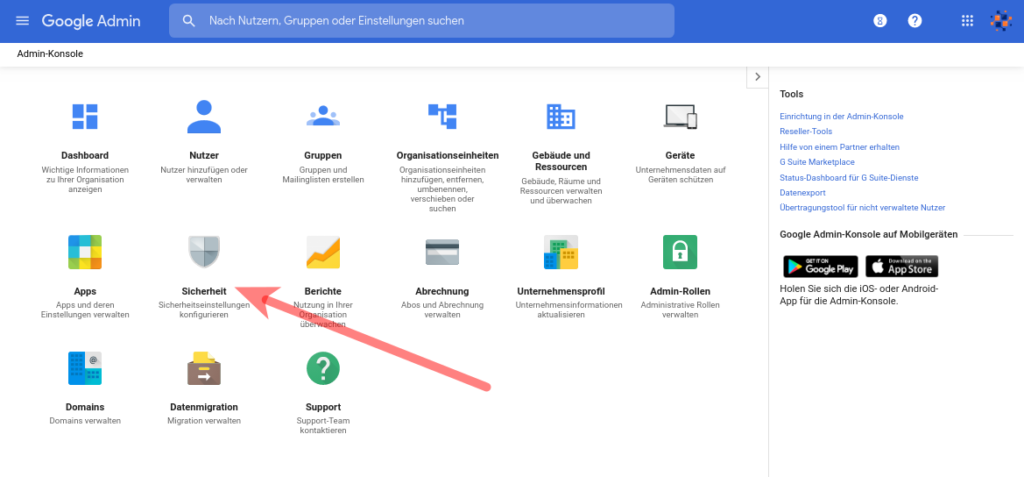Click the Migration verwalten description text
The image size is (1024, 477).
point(204,421)
